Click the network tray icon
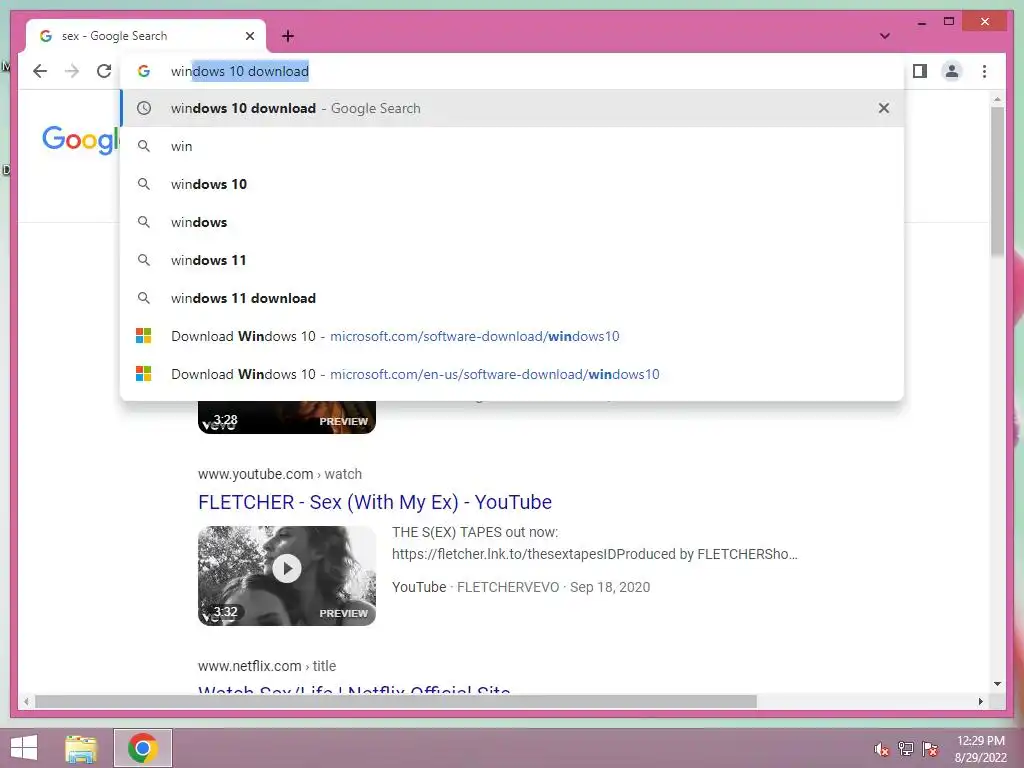The width and height of the screenshot is (1024, 768). pos(906,749)
